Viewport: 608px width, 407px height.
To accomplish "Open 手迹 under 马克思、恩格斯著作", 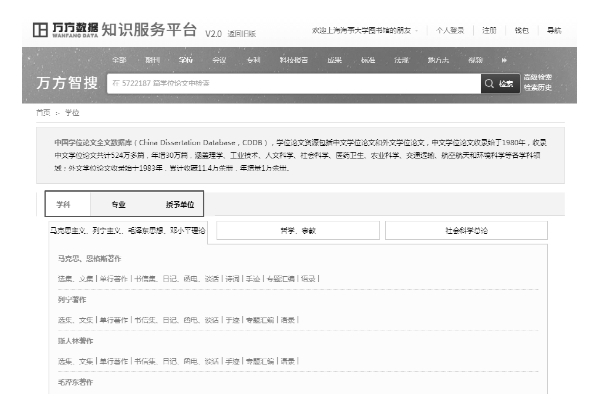I will tap(253, 279).
